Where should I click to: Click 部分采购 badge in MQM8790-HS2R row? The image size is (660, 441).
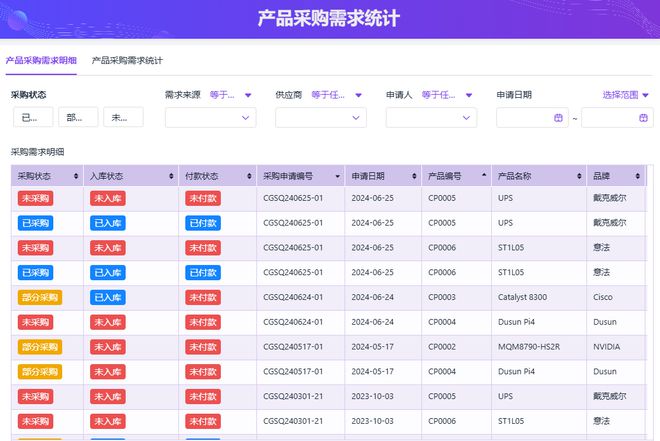(x=40, y=347)
